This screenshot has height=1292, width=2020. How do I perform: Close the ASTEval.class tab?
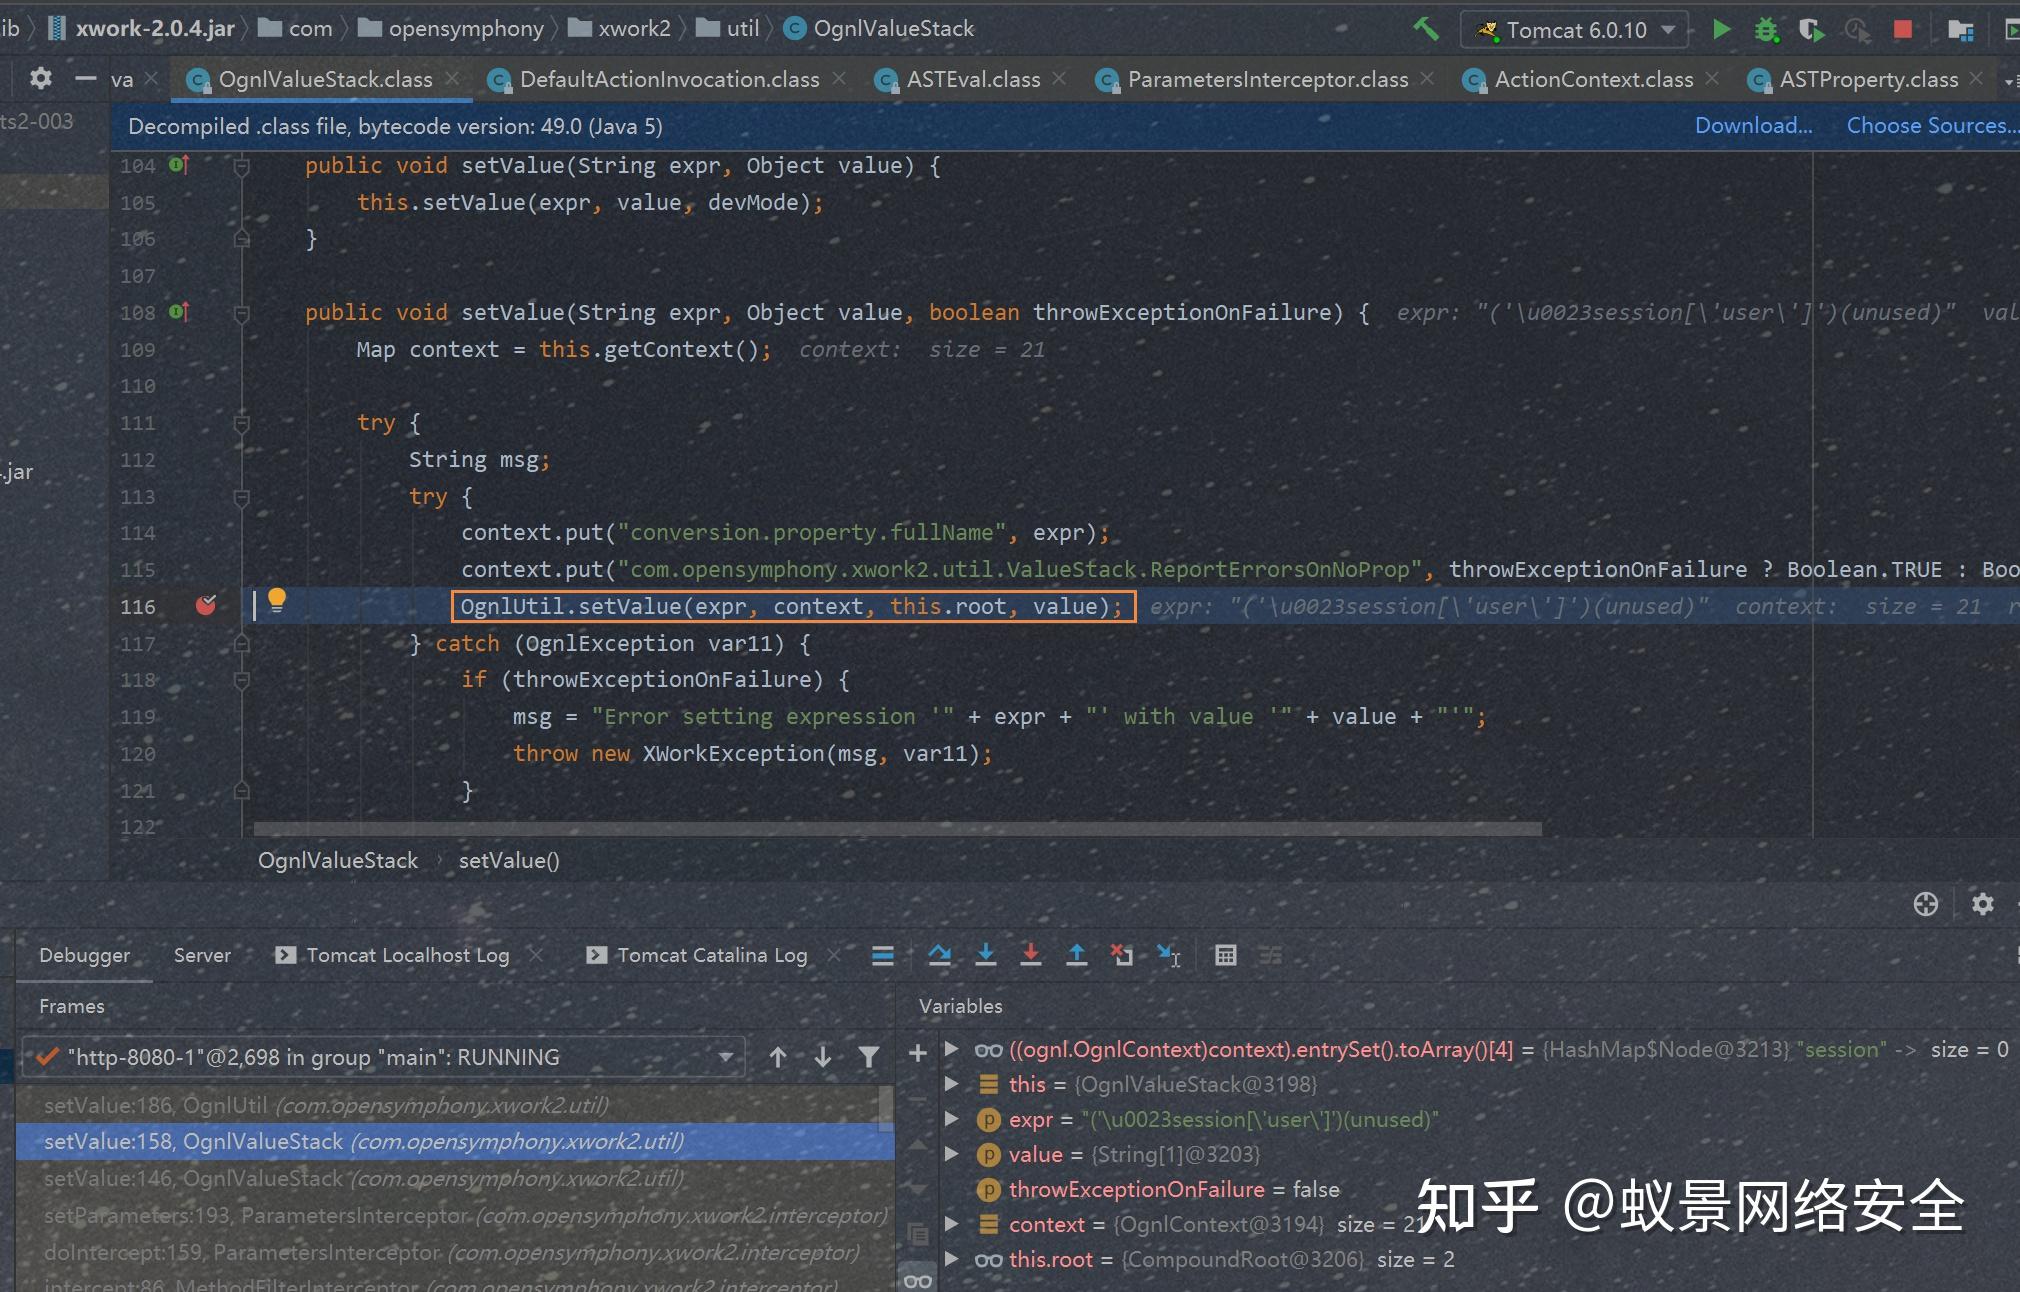(x=1059, y=78)
